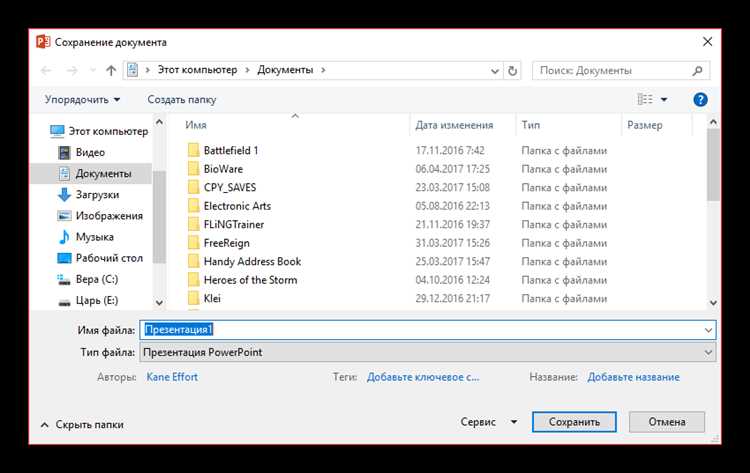The image size is (750, 473).
Task: Sort by the Дата изменения column
Action: 454,125
